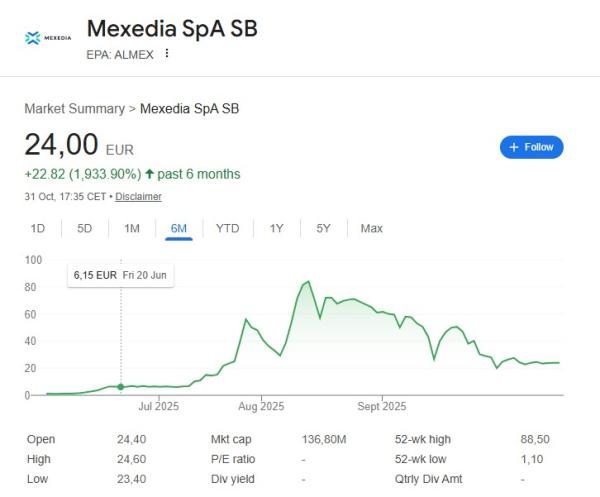The height and width of the screenshot is (497, 600).
Task: Open the three-dot options menu beside ALMEX
Action: click(167, 54)
